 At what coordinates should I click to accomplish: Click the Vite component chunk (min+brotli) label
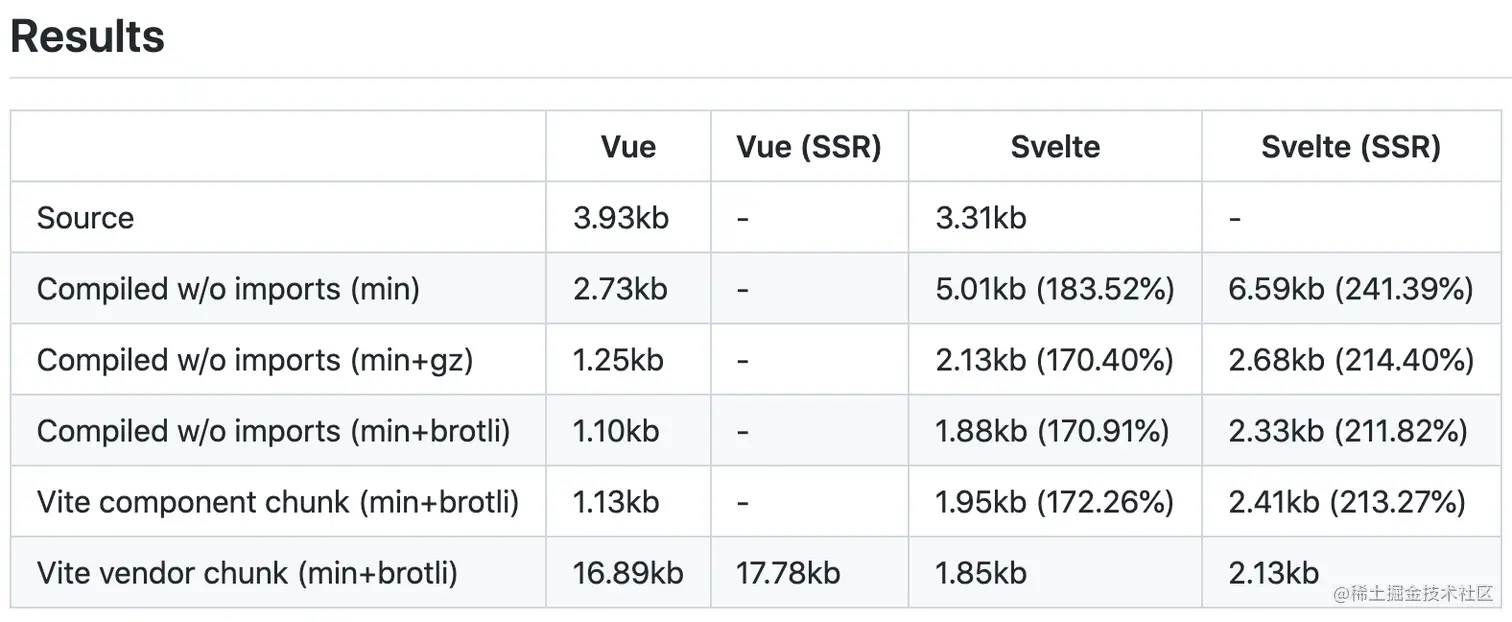coord(277,502)
